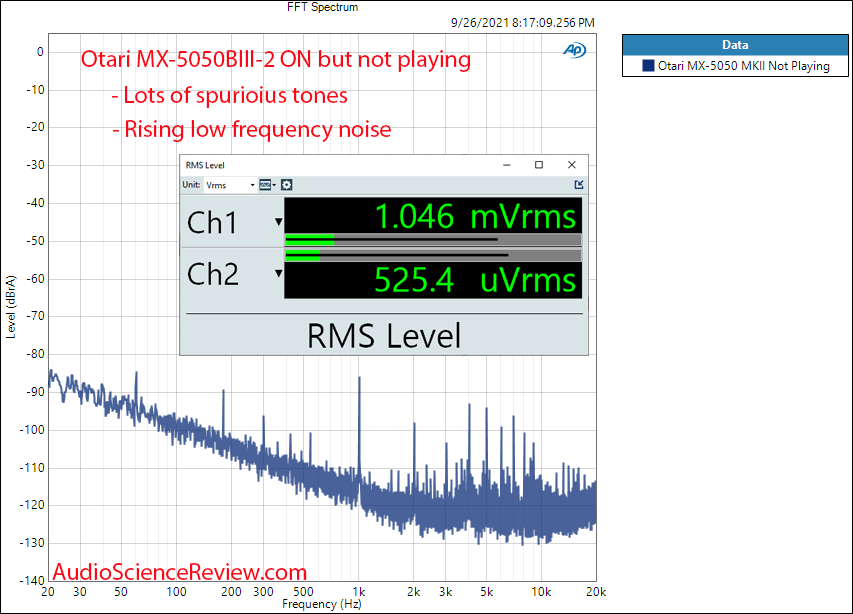Click the RMS Level window title bar text
Viewport: 853px width, 614px height.
point(205,165)
